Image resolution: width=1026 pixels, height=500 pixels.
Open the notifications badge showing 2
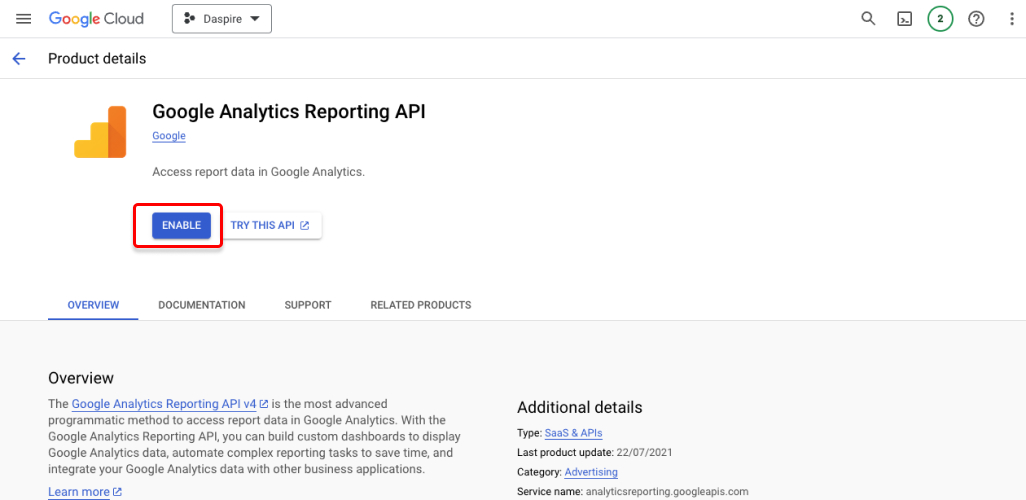940,19
